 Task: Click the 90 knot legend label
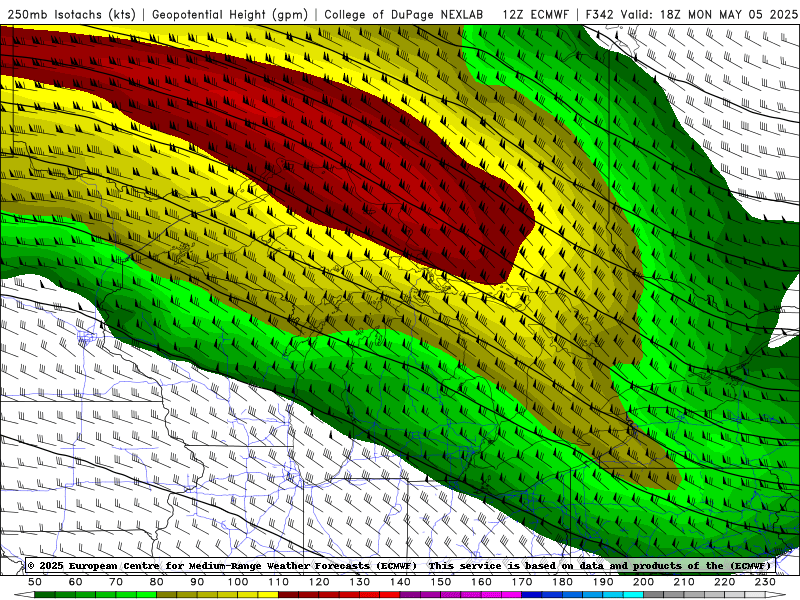click(x=197, y=582)
